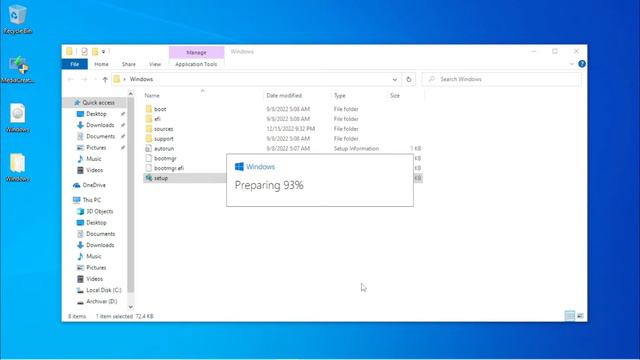Sort by the Name column header
The image size is (640, 360).
(x=152, y=96)
